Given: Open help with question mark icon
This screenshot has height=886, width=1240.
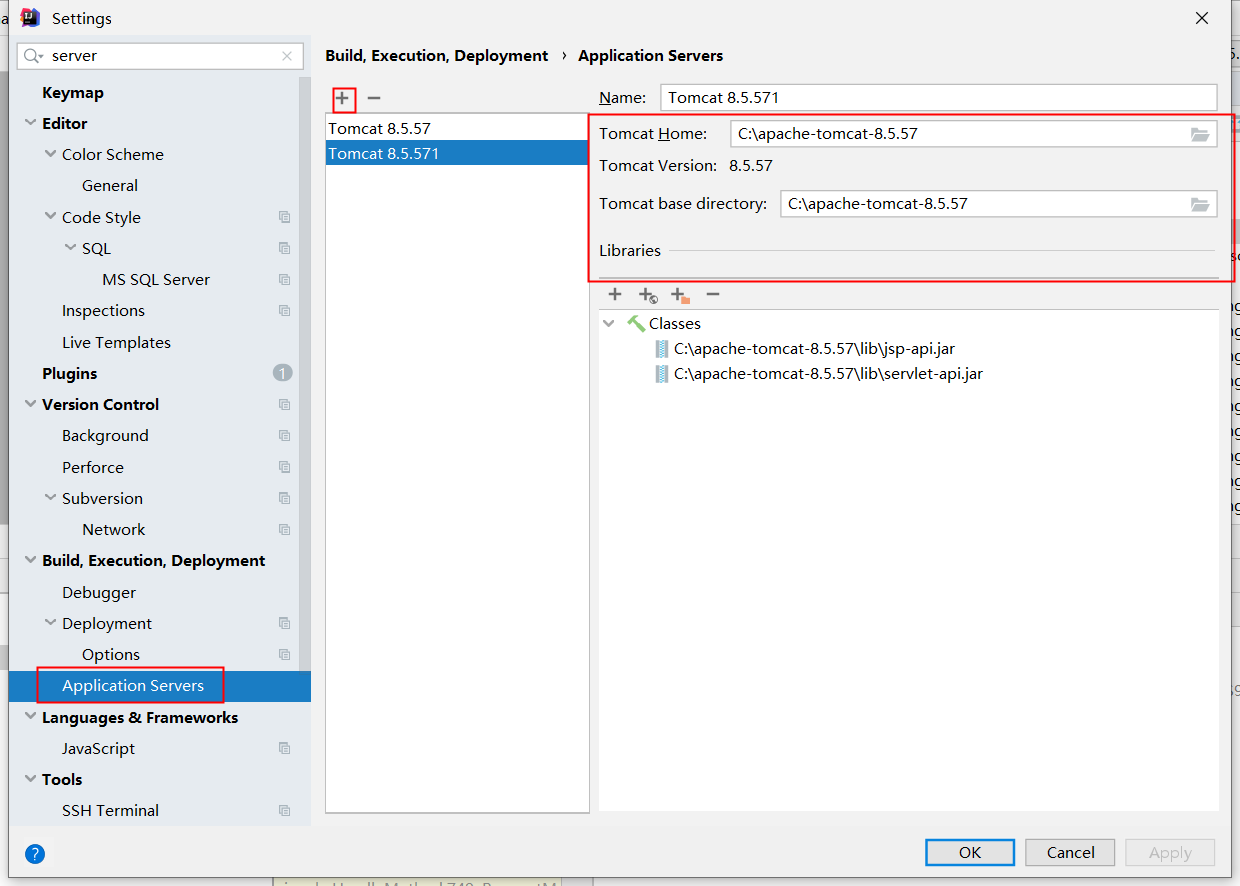Looking at the screenshot, I should click(x=35, y=853).
